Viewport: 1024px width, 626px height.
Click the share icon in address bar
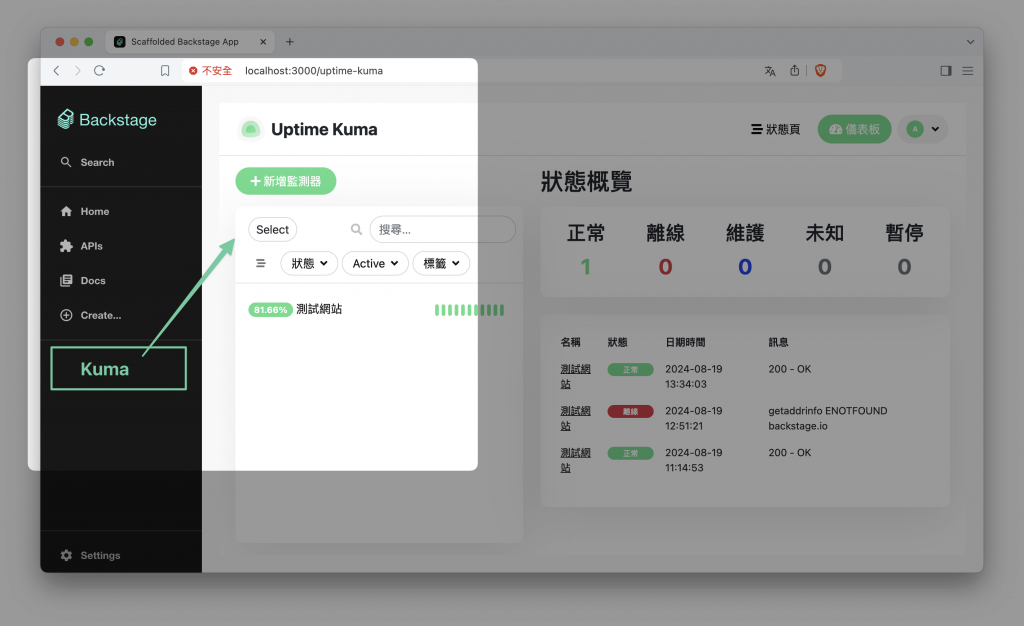[794, 70]
